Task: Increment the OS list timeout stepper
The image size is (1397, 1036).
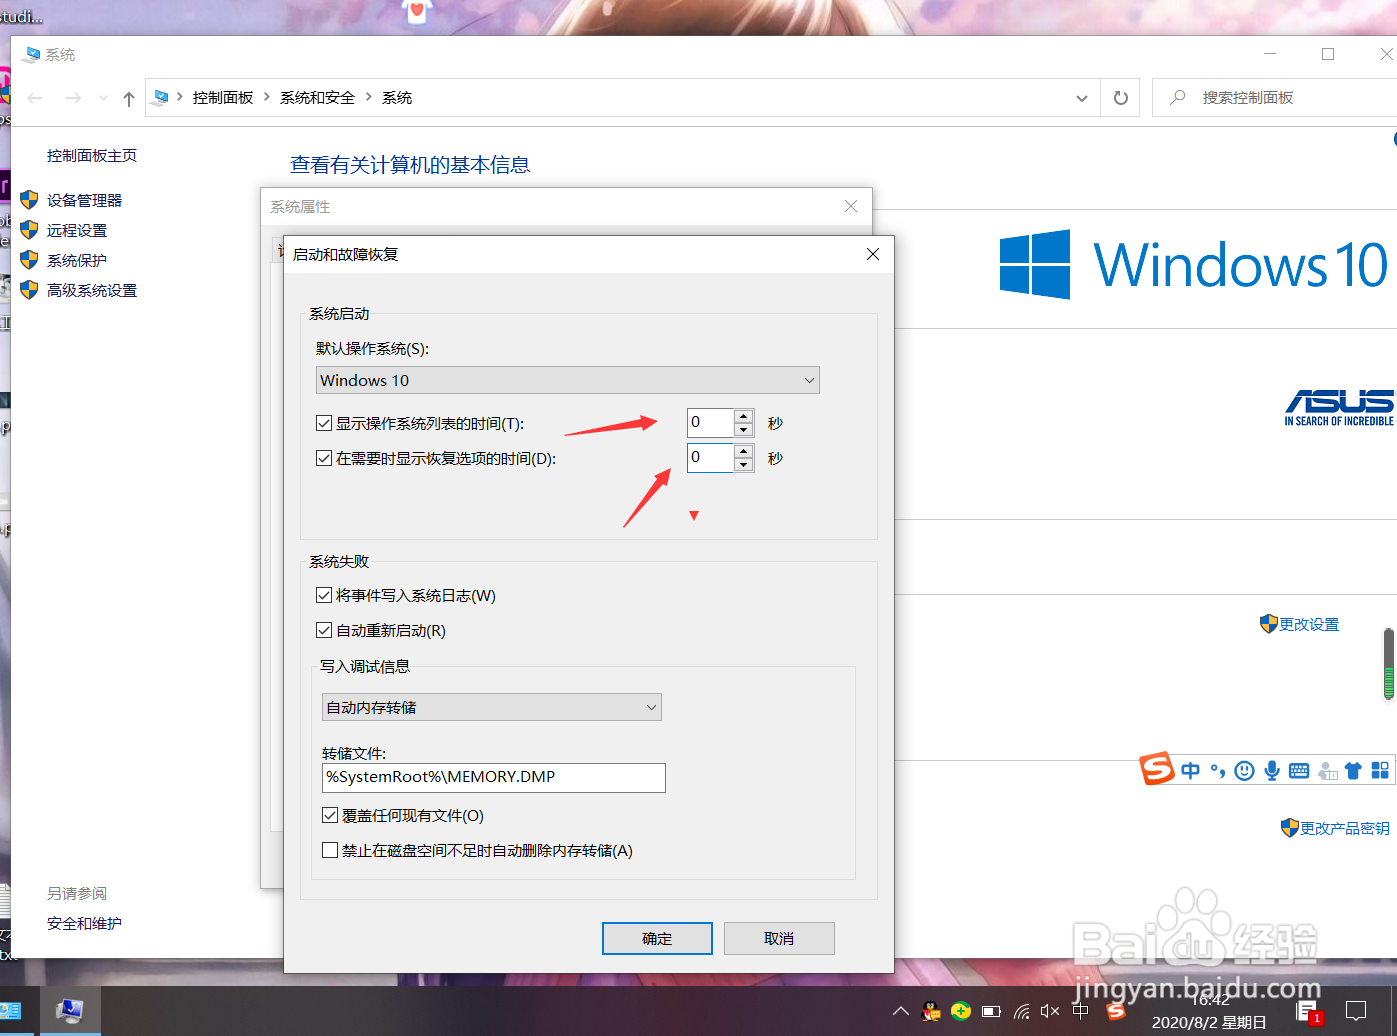Action: [x=743, y=416]
